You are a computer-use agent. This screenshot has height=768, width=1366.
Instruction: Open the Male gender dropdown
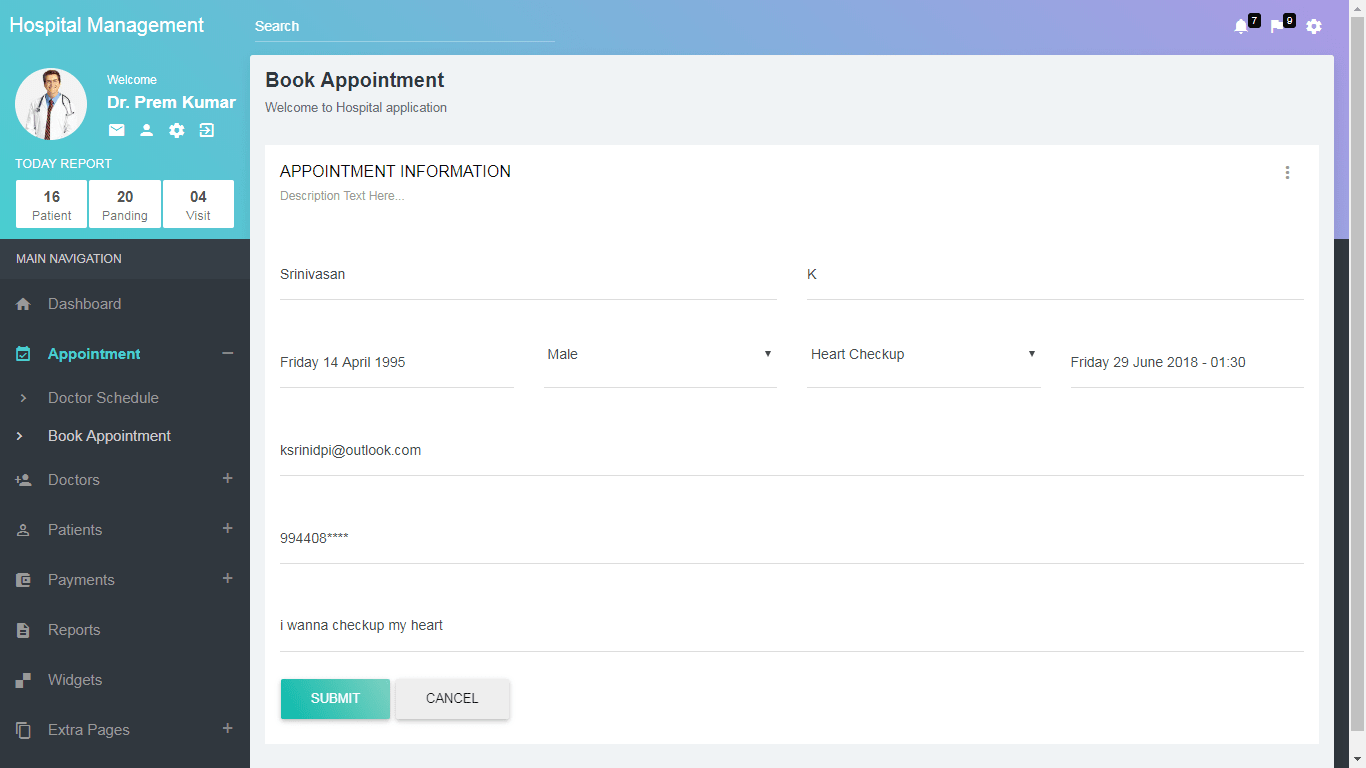coord(660,355)
